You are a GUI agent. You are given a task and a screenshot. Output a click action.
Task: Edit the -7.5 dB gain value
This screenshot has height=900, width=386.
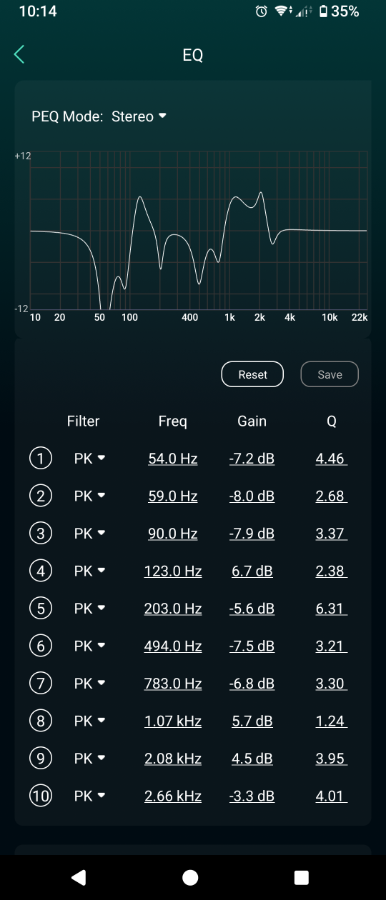pos(252,646)
